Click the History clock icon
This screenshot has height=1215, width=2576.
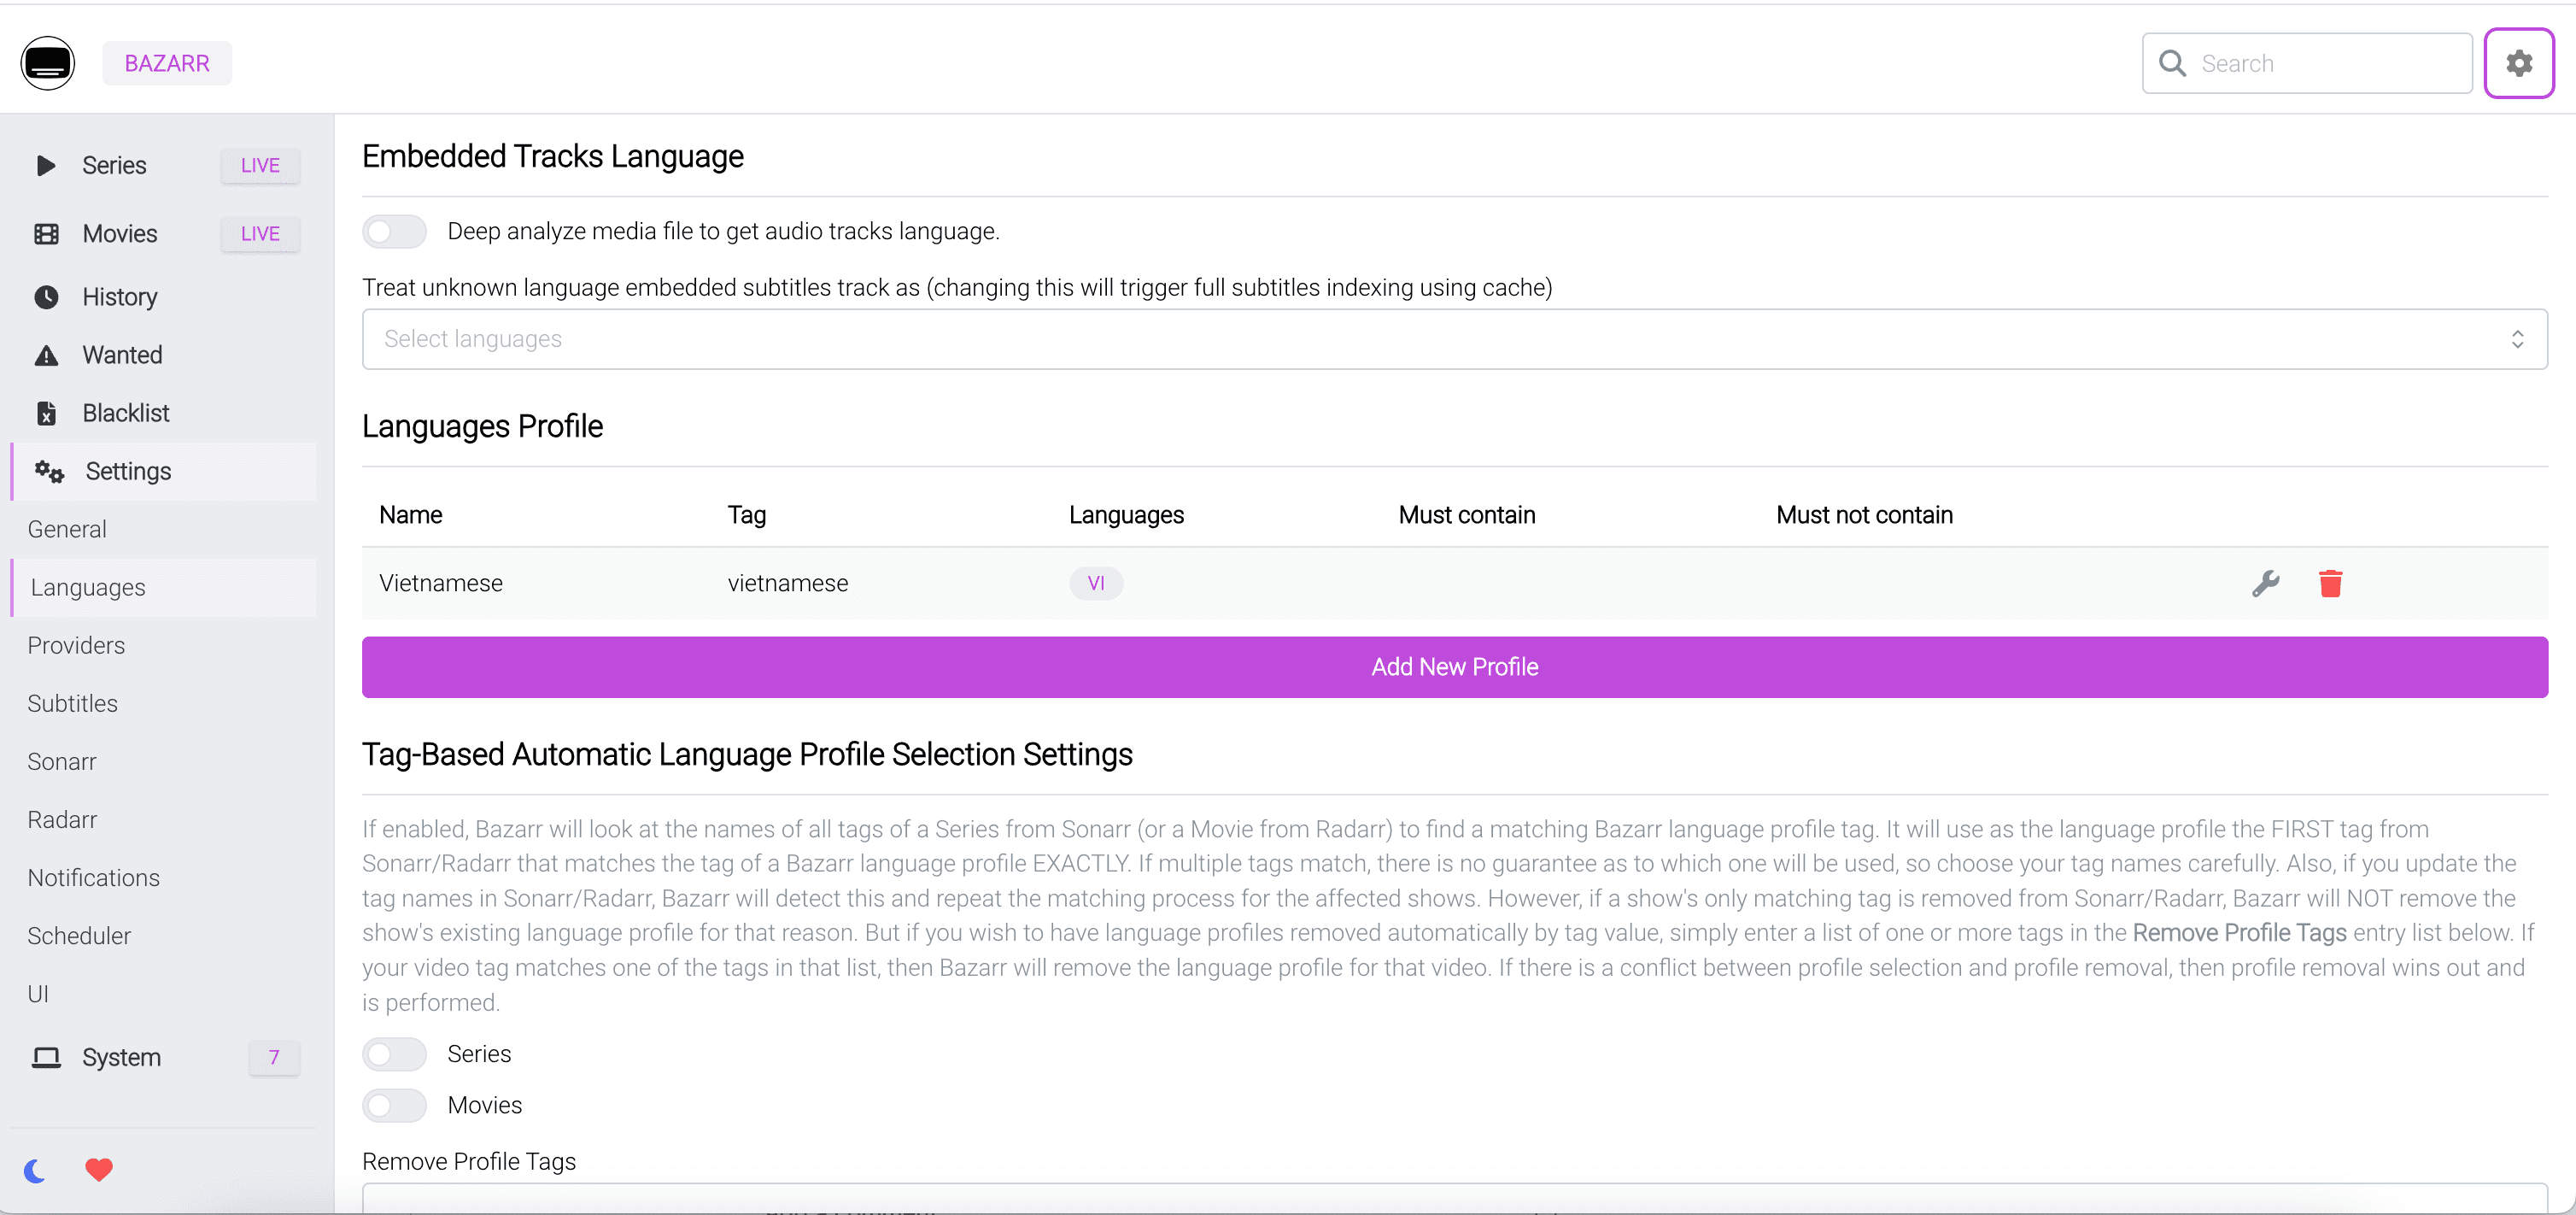(x=46, y=297)
